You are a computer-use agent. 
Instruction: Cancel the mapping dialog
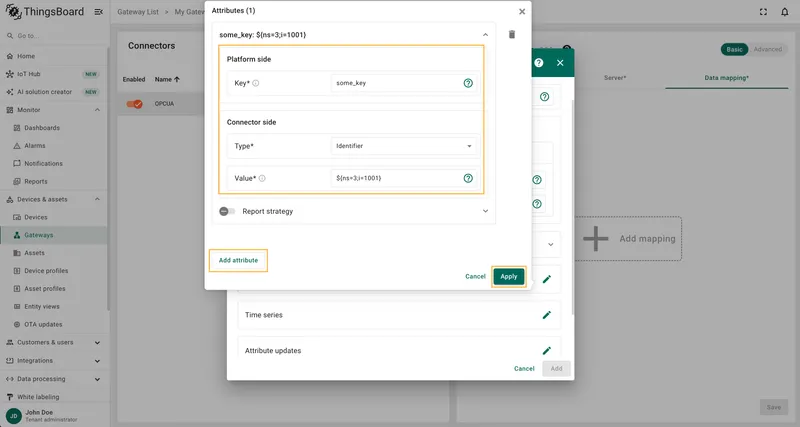(x=524, y=368)
